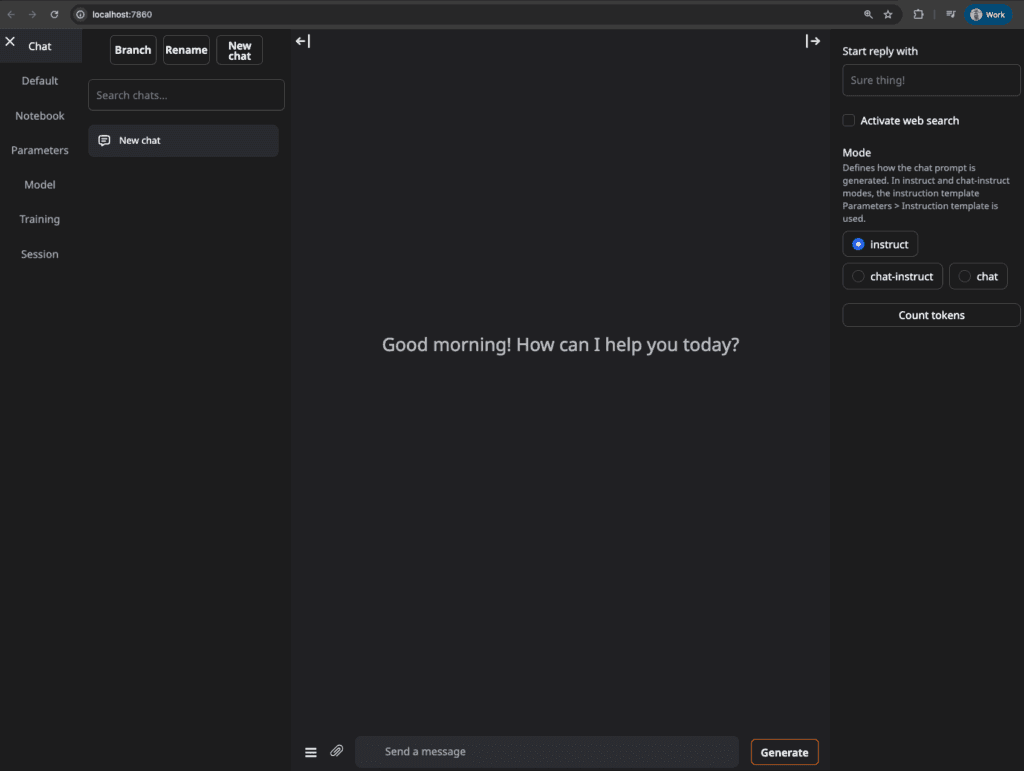This screenshot has width=1024, height=771.
Task: Select the instruct mode radio button
Action: (x=858, y=245)
